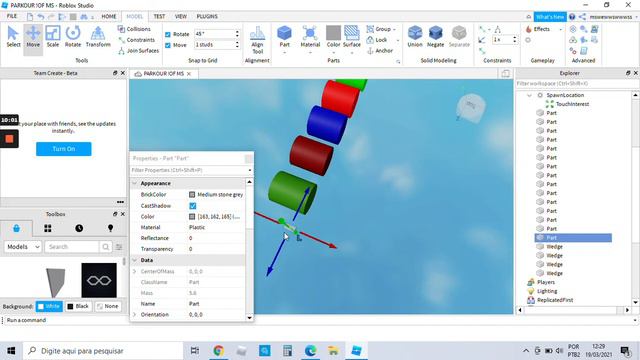Open the Inventory grid tab in Toolbox
The image size is (640, 360).
(x=48, y=228)
